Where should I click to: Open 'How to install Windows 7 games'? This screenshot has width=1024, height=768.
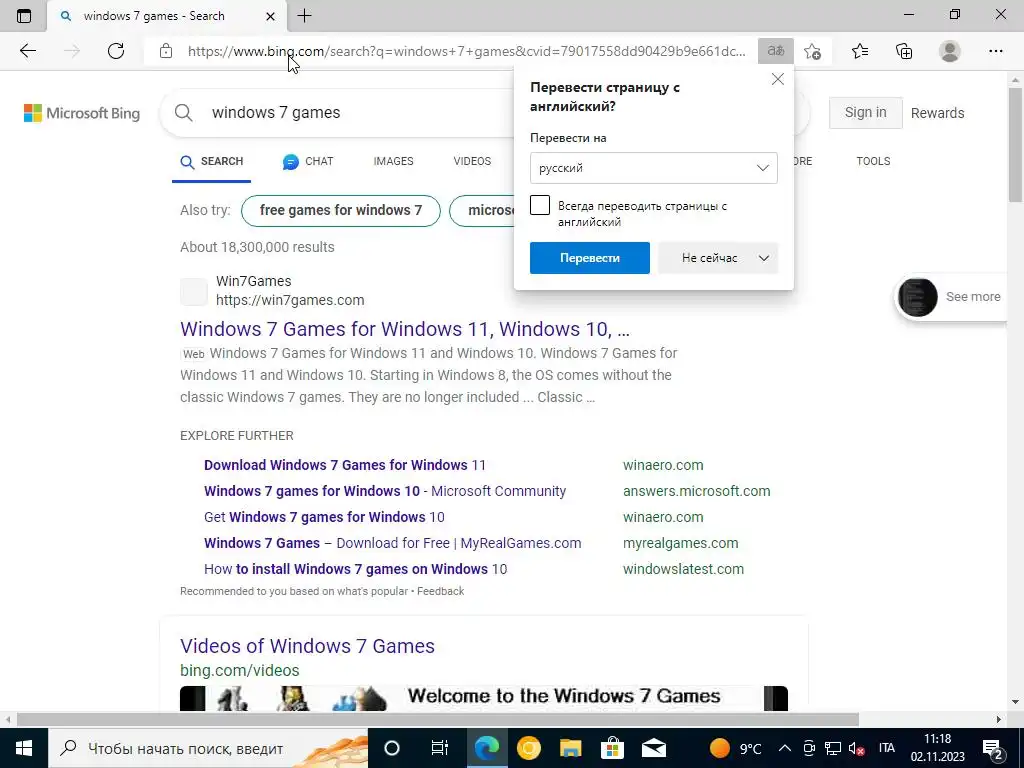355,569
